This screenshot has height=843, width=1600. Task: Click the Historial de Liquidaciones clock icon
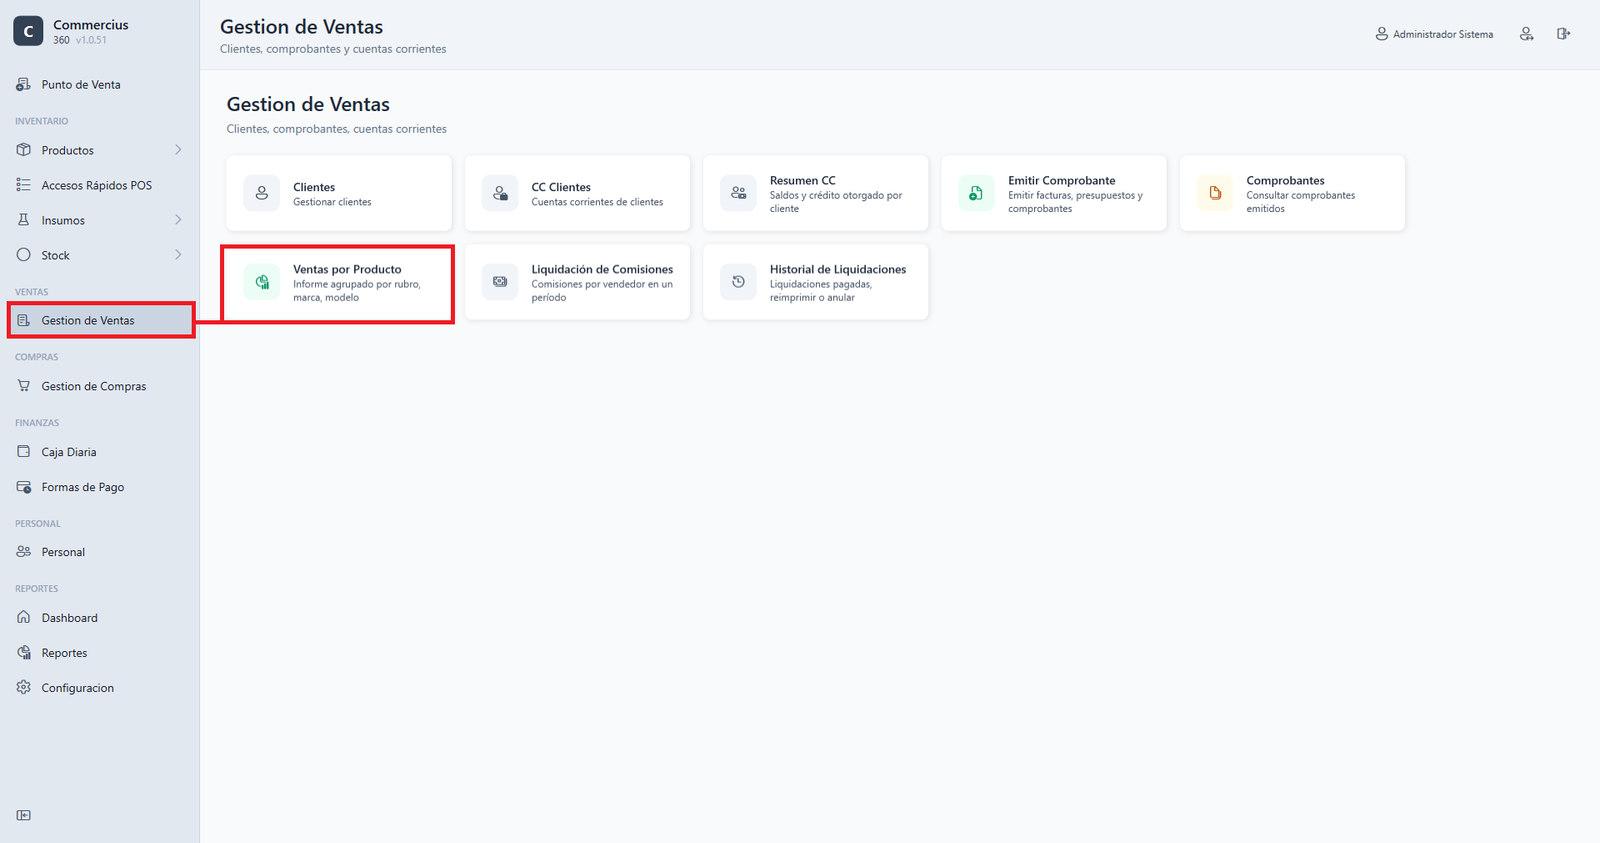click(738, 282)
